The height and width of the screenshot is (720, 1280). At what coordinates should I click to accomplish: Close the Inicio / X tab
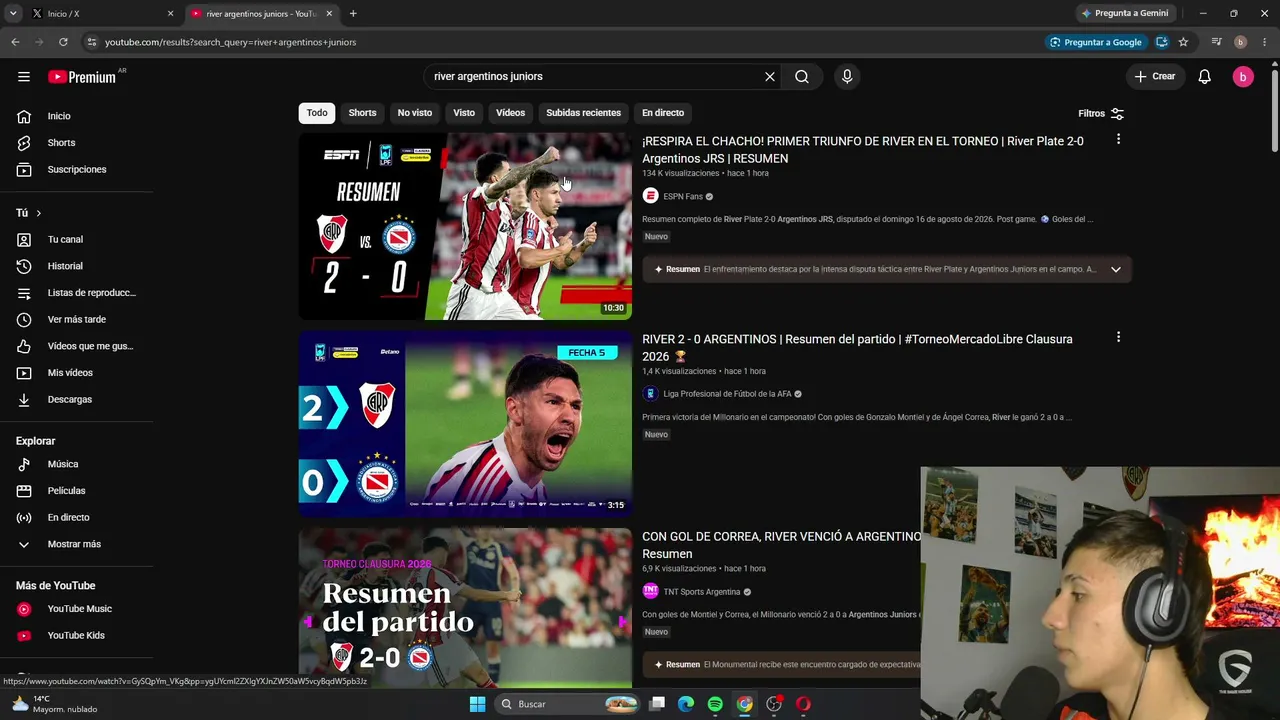pos(170,14)
